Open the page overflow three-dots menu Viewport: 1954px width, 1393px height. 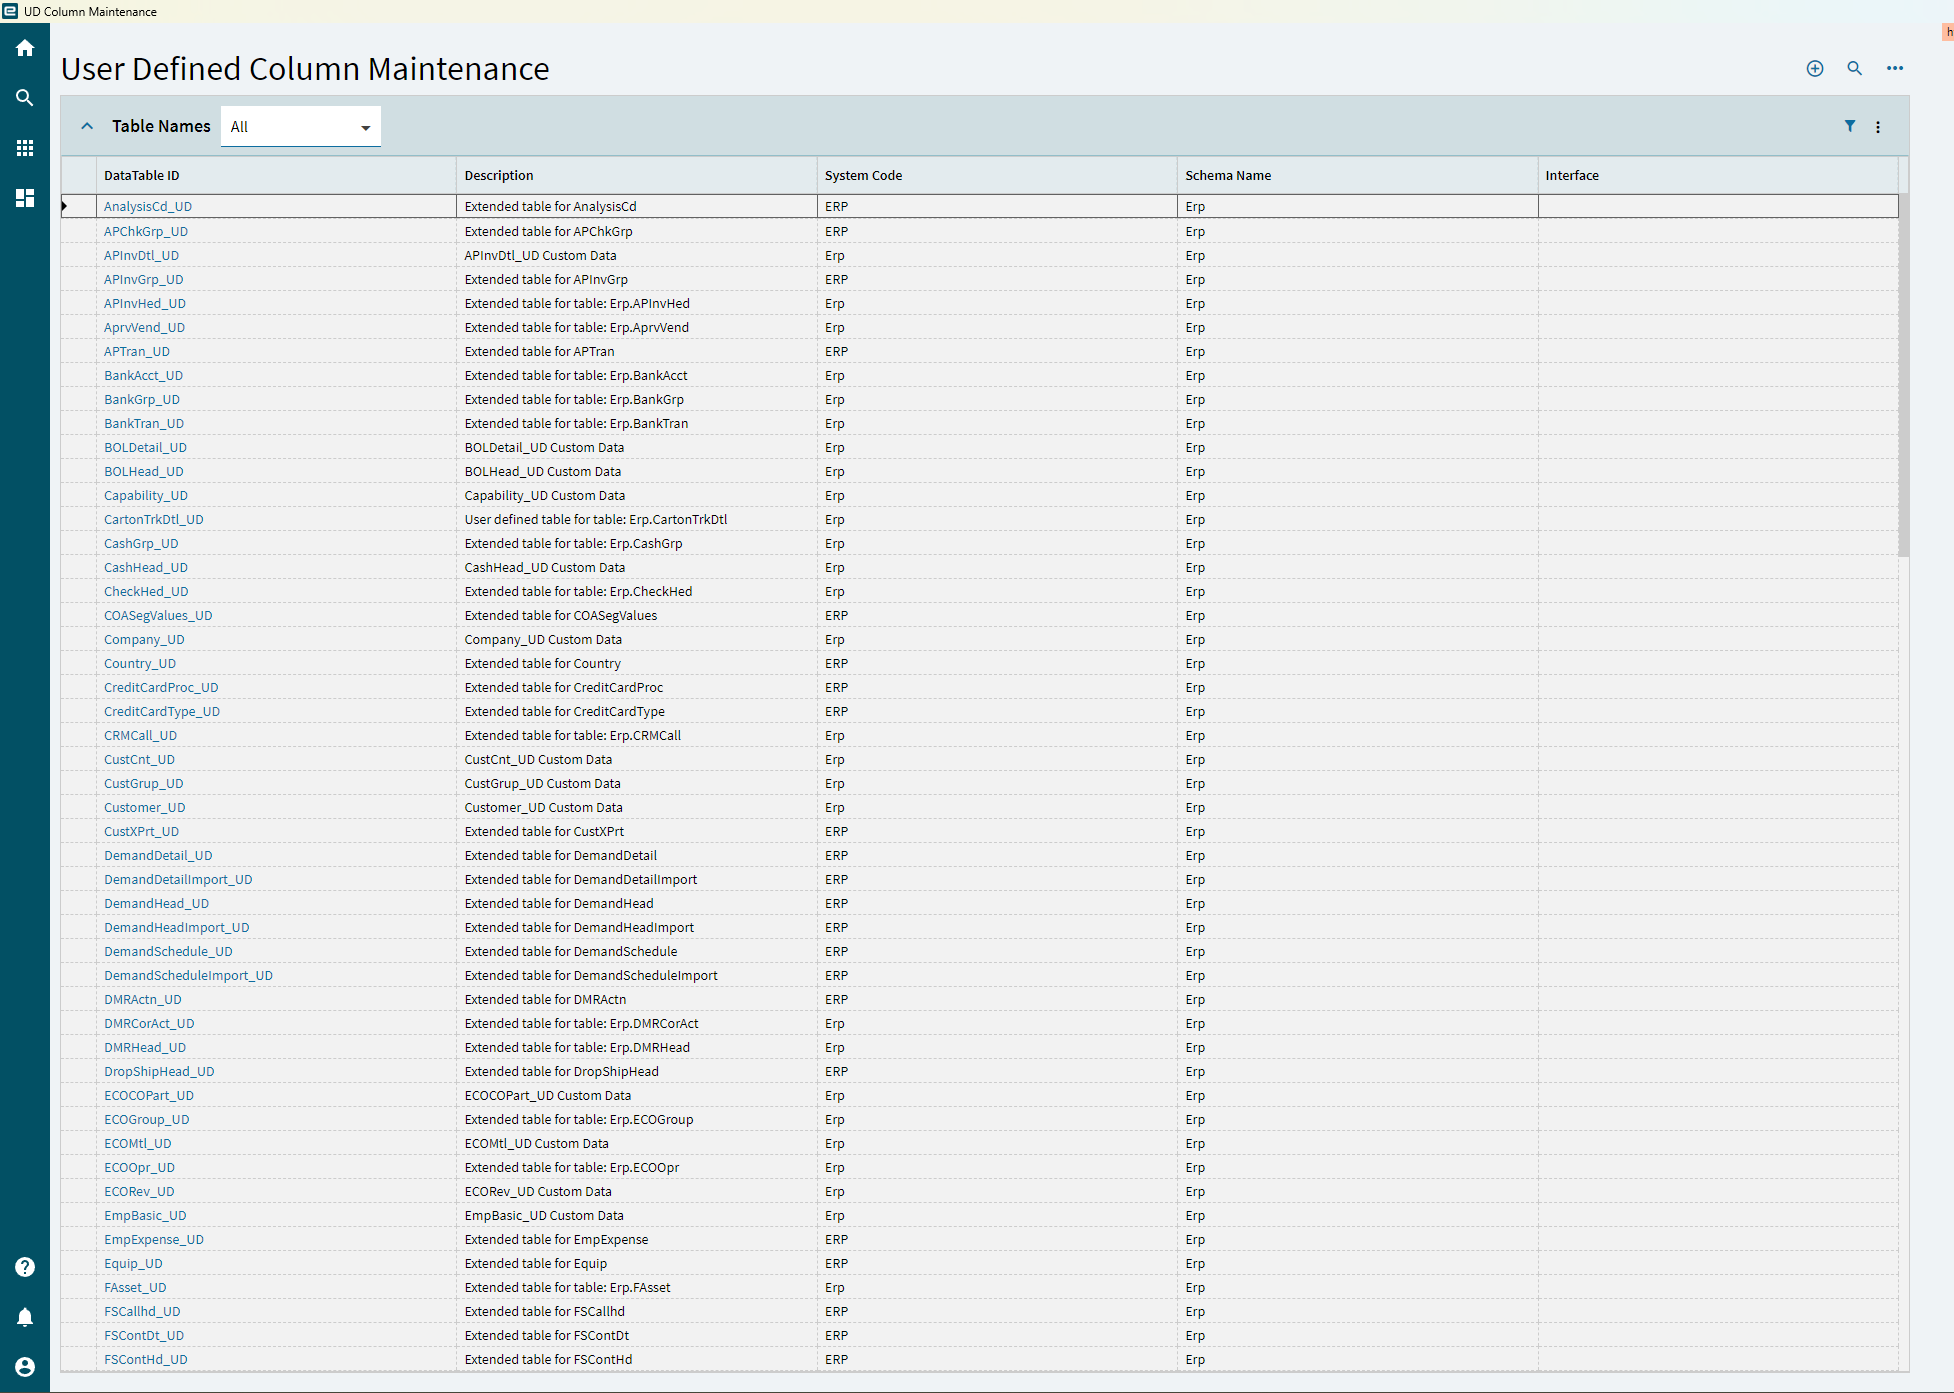click(1895, 68)
